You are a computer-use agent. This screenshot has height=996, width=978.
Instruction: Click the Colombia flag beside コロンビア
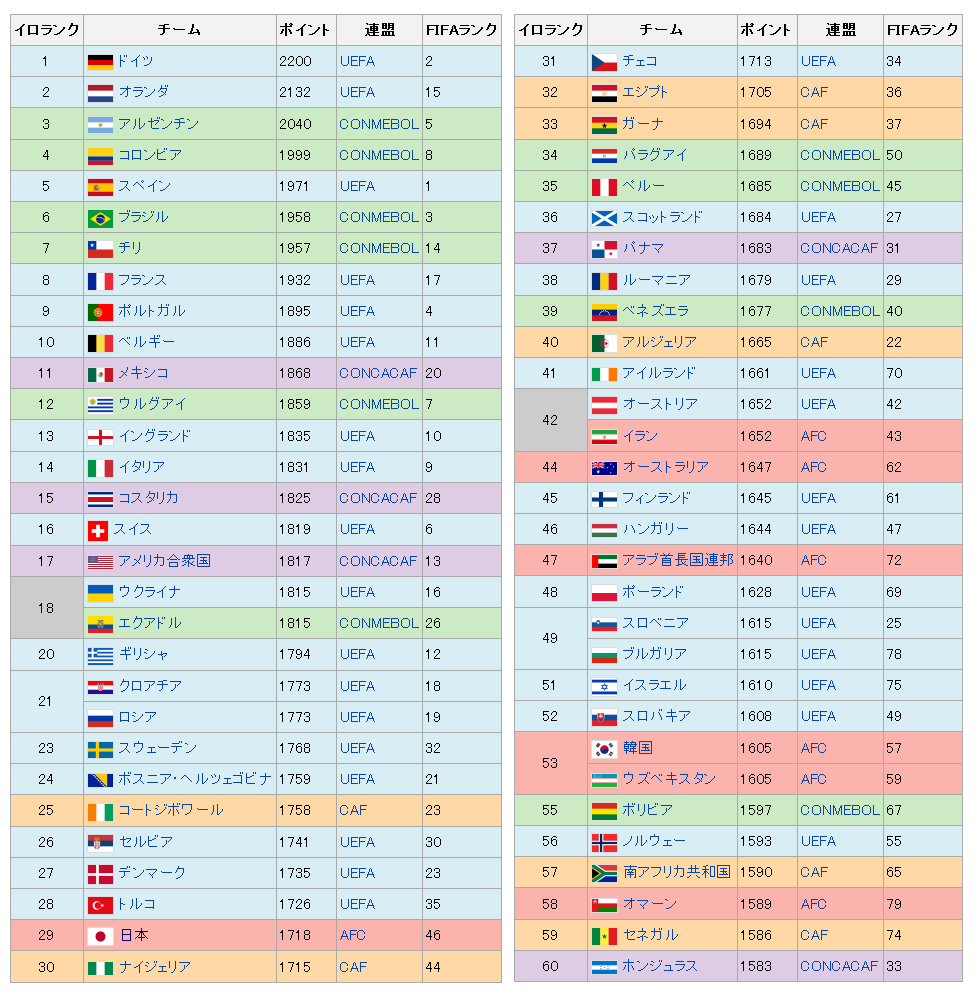[x=100, y=156]
